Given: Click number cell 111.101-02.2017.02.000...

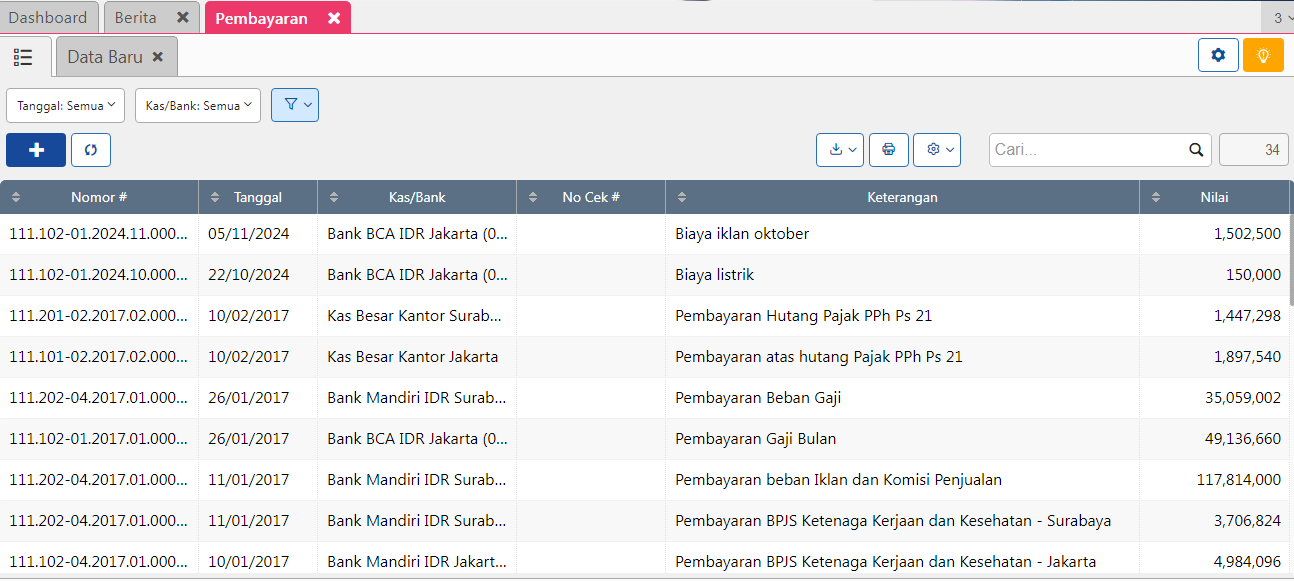Looking at the screenshot, I should pos(99,357).
